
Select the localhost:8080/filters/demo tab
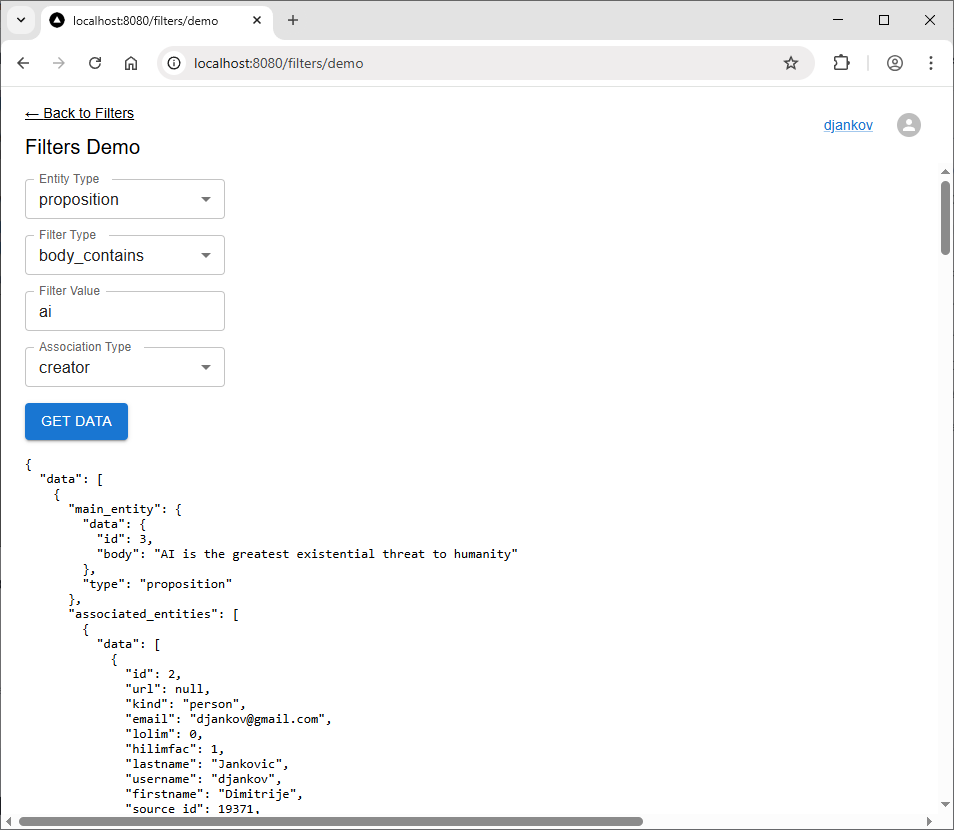tap(145, 20)
